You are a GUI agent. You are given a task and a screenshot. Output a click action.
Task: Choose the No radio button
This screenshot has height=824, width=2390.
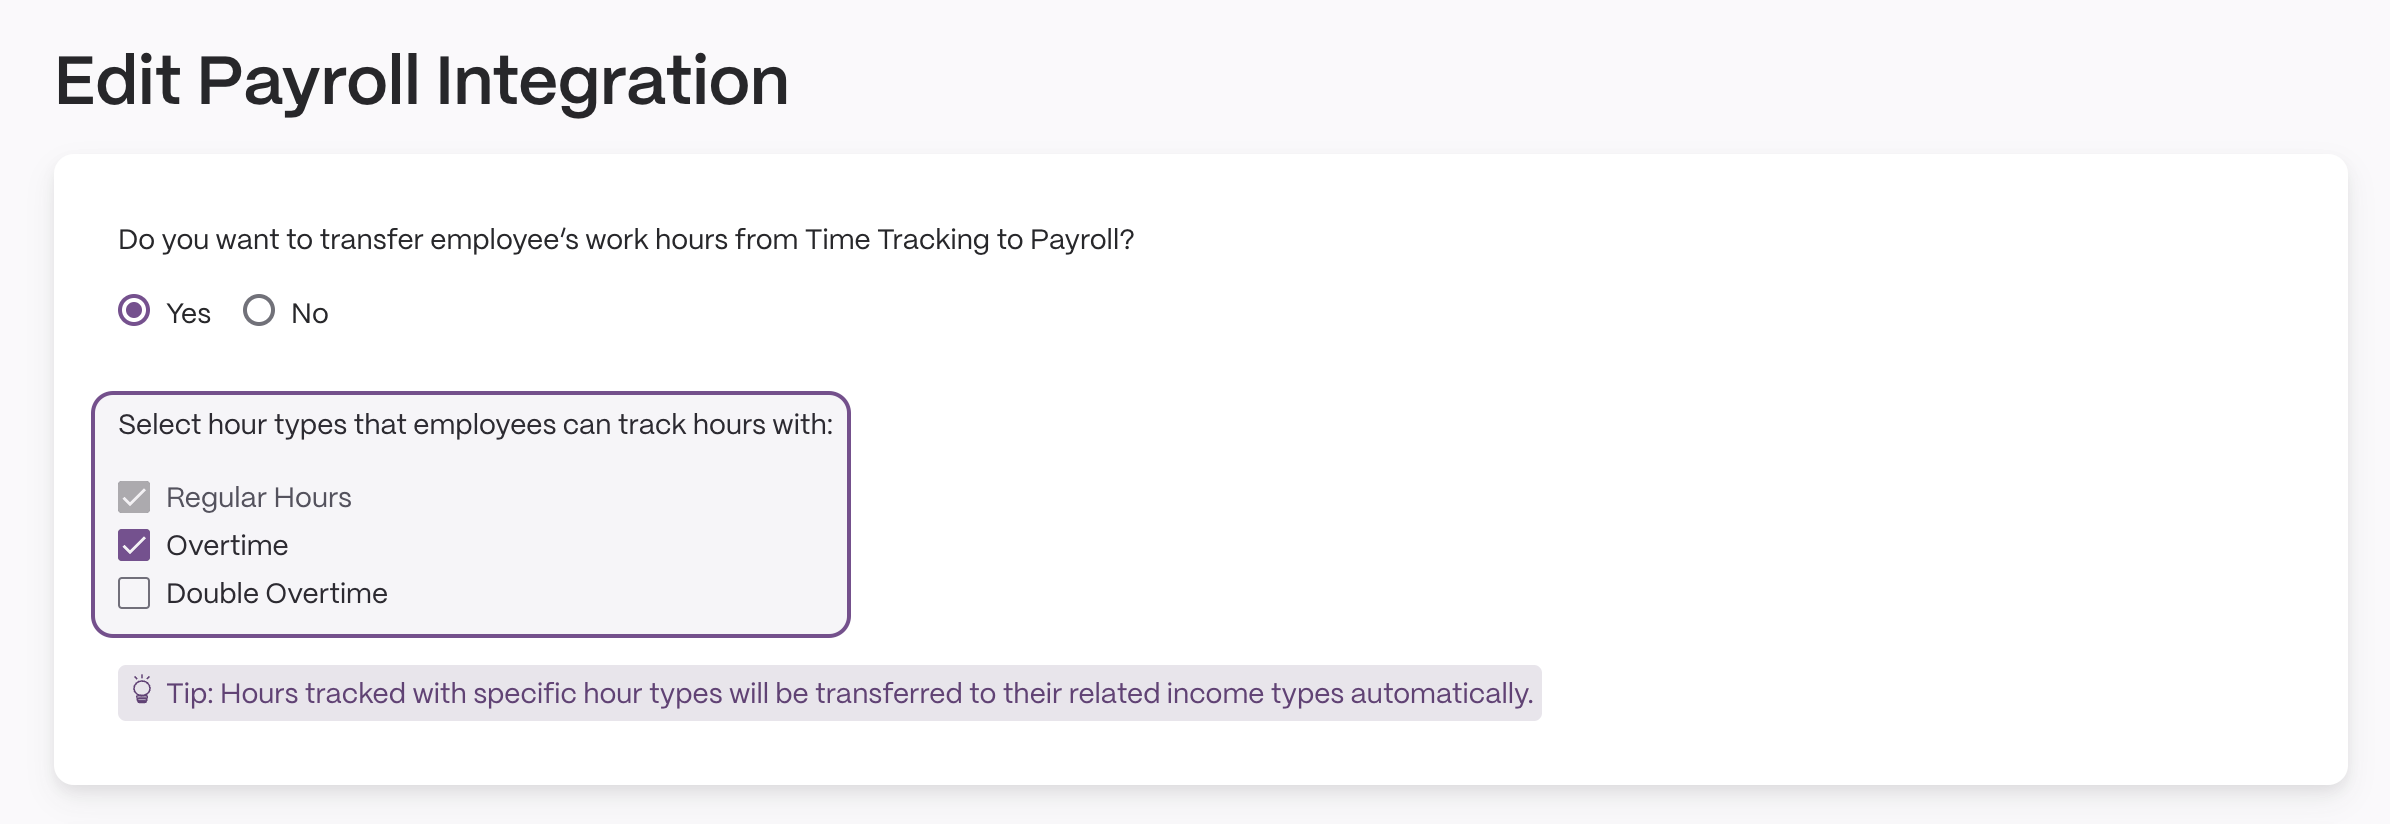[x=259, y=310]
